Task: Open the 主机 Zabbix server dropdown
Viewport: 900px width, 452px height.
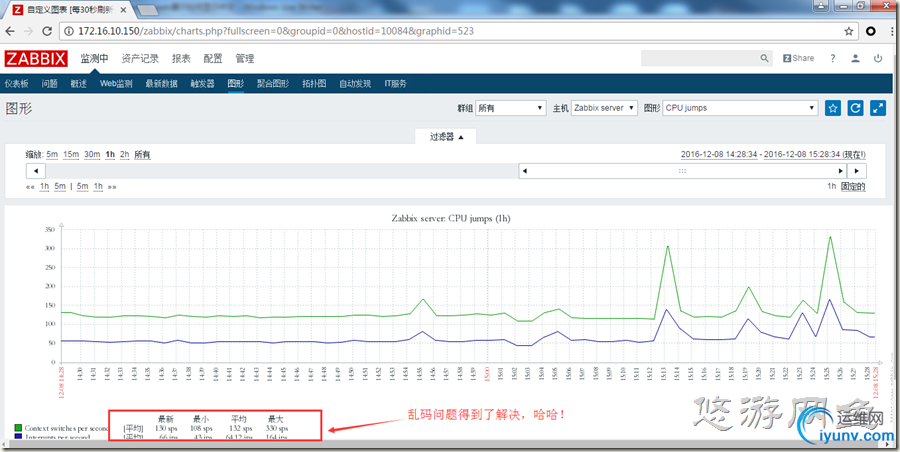Action: pos(604,108)
